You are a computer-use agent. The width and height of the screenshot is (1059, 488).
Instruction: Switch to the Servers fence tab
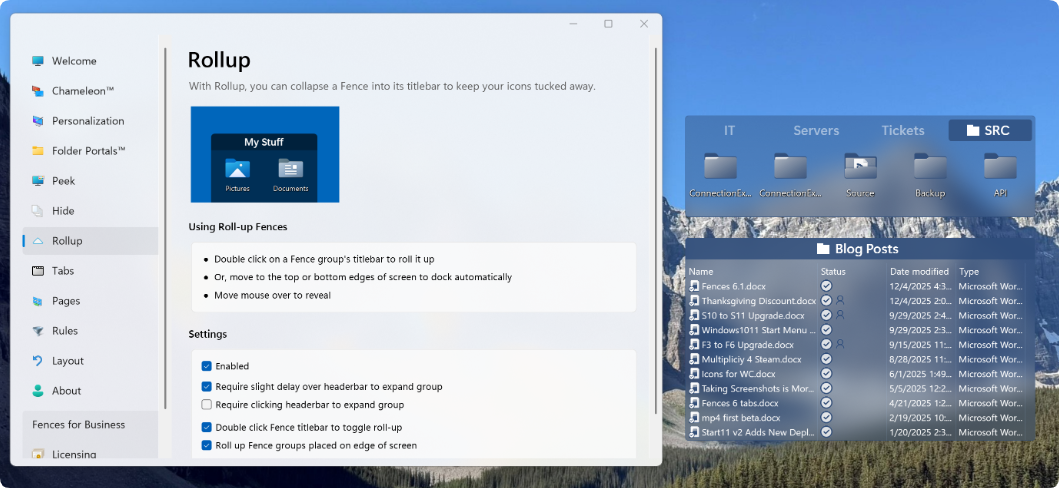click(x=816, y=131)
